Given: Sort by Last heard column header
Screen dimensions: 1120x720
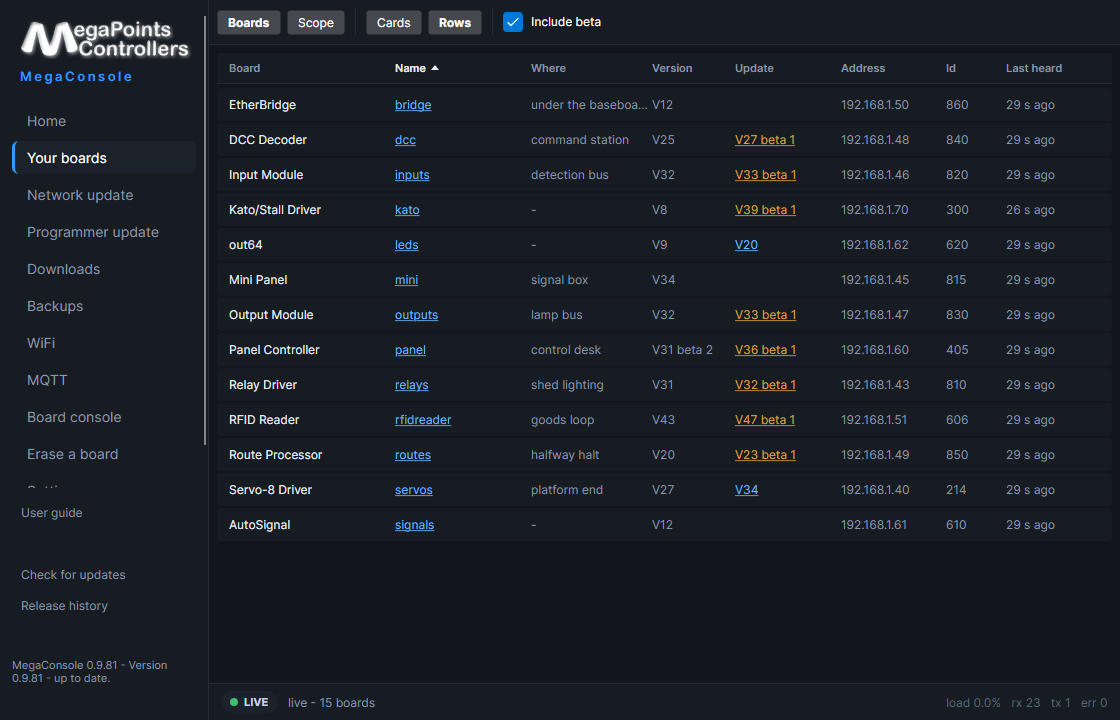Looking at the screenshot, I should 1034,69.
